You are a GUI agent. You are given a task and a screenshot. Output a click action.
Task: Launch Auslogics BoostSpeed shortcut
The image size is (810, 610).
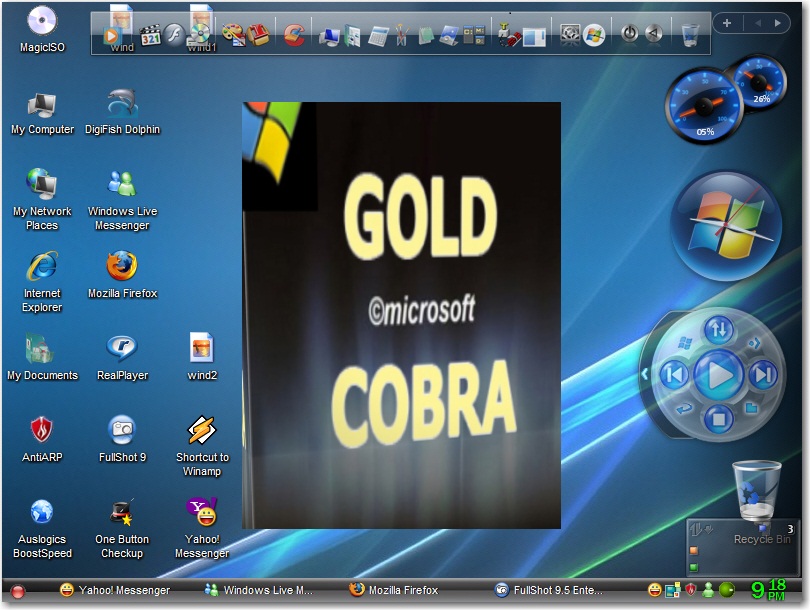42,529
